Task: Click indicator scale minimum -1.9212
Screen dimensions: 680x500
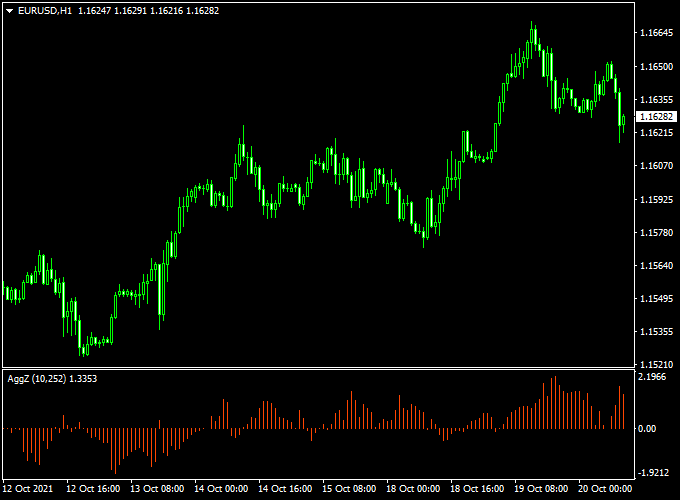Action: [x=653, y=473]
